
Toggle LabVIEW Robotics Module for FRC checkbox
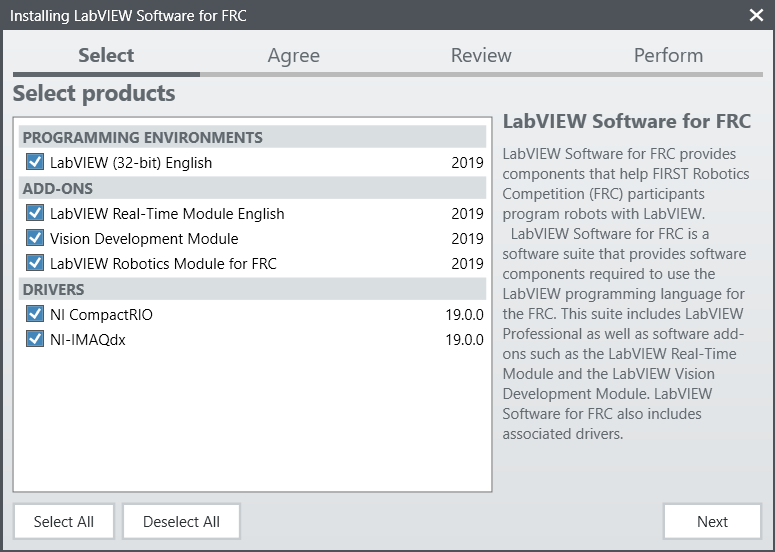[35, 263]
